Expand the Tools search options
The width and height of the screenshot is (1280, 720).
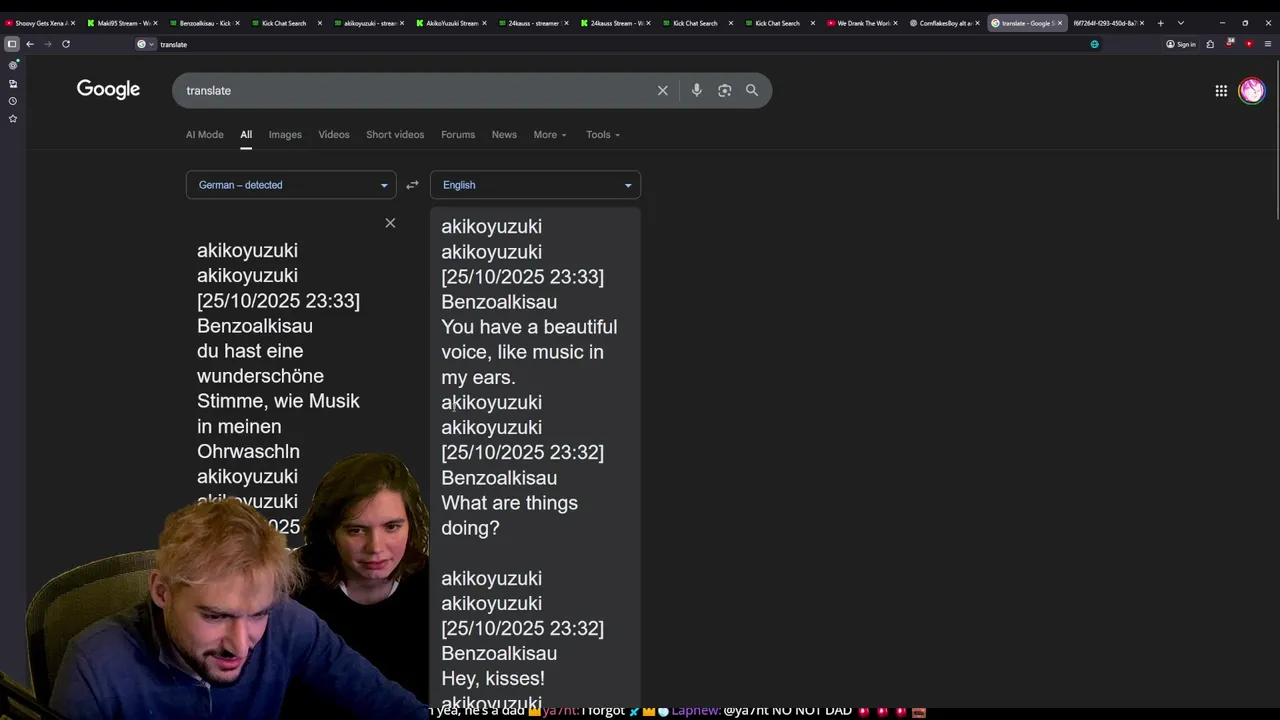pyautogui.click(x=603, y=135)
